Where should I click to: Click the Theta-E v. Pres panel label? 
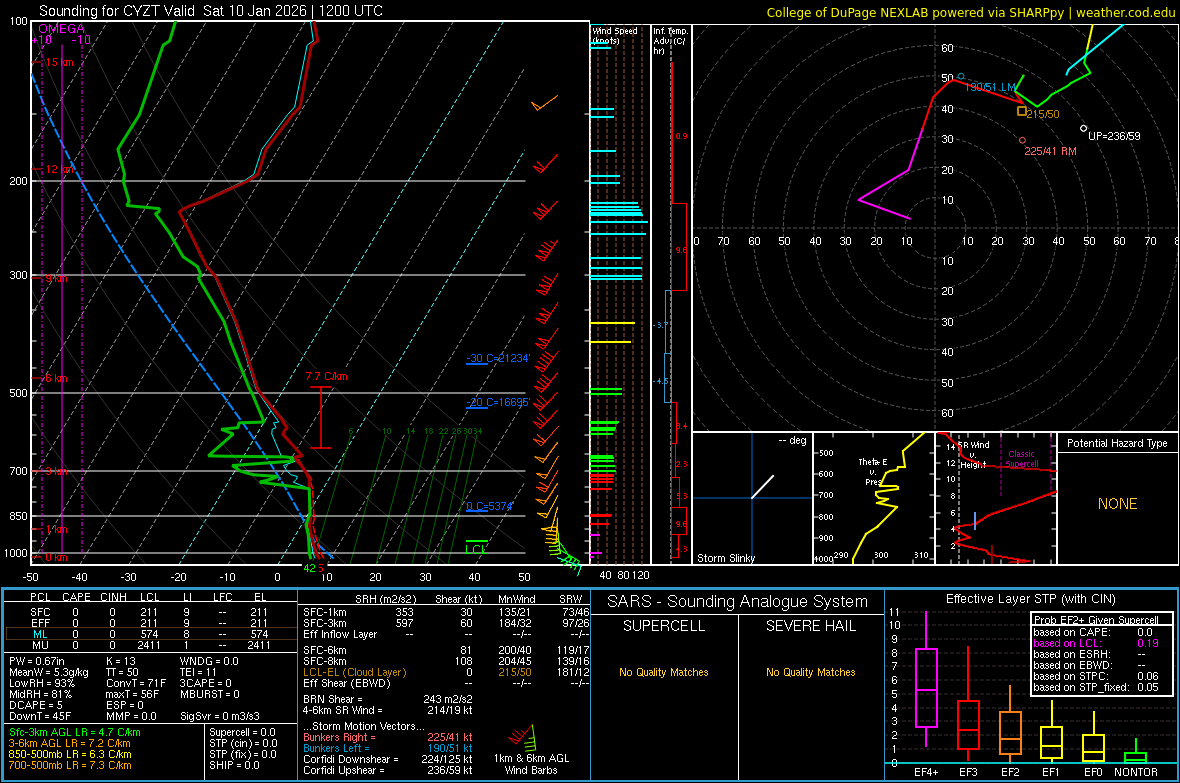[873, 471]
